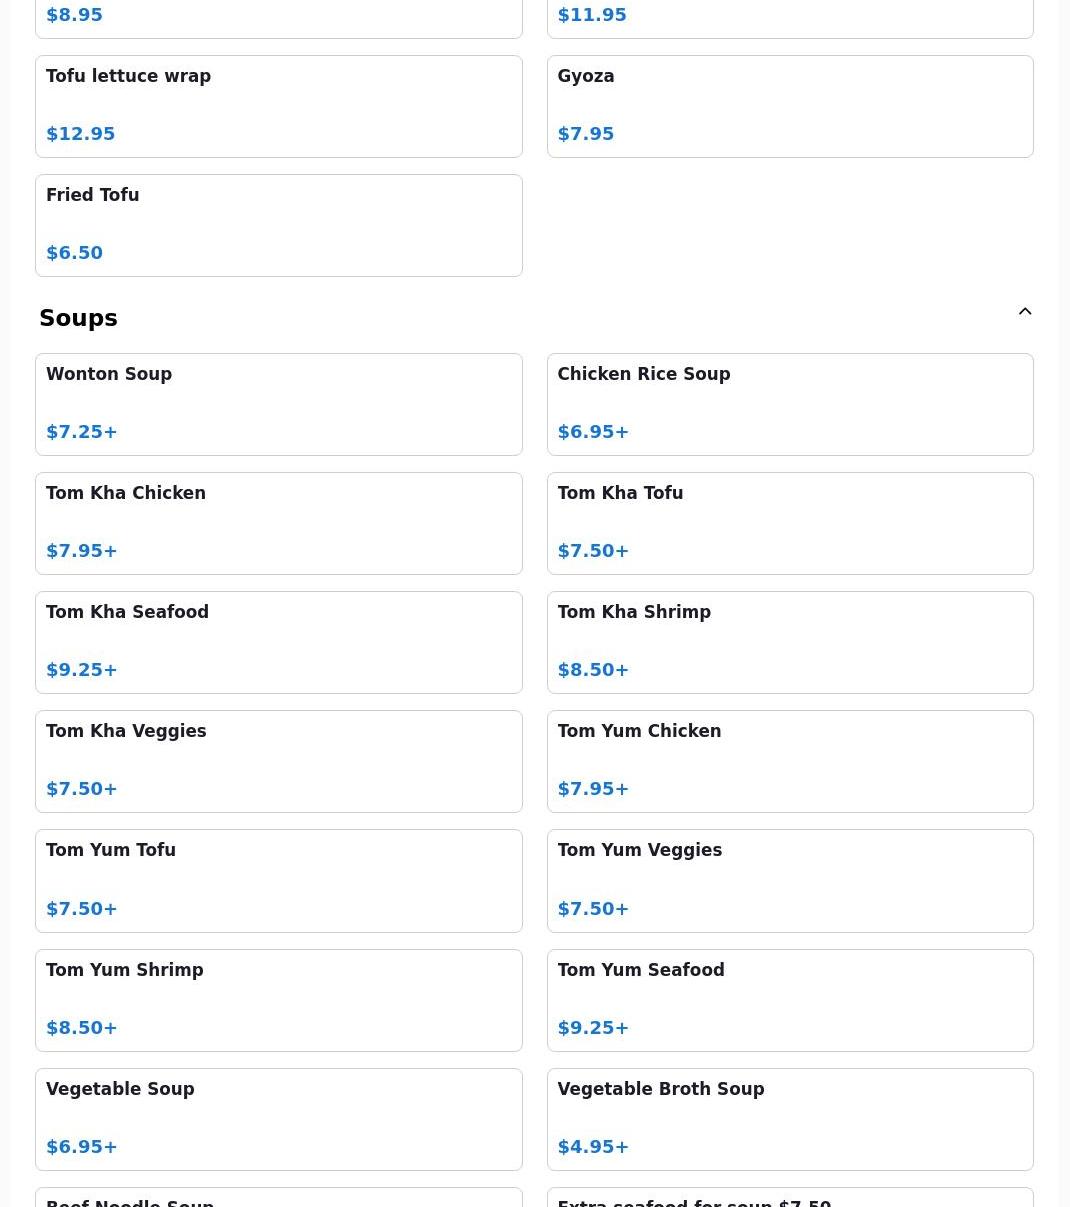Pick Tom Yum Seafood item
Screen dimensions: 1070x1207
click(x=789, y=1000)
